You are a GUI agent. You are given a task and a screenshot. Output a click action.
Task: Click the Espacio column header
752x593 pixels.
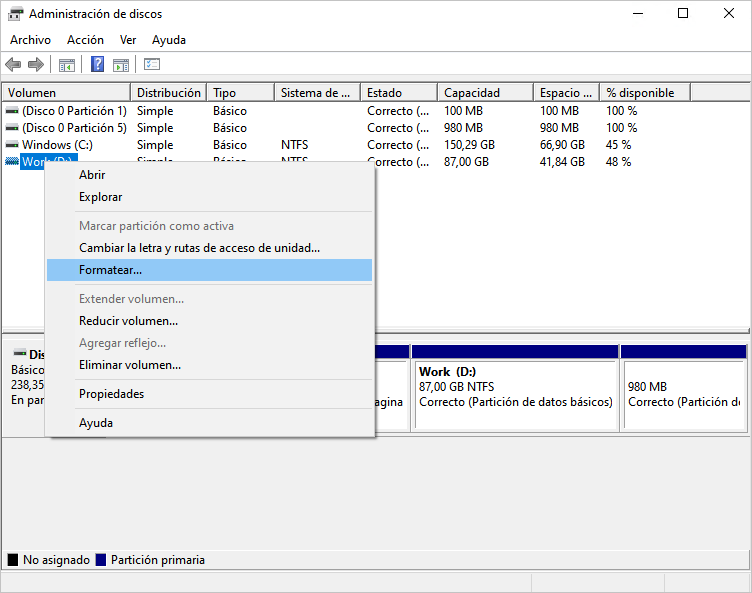click(x=563, y=93)
